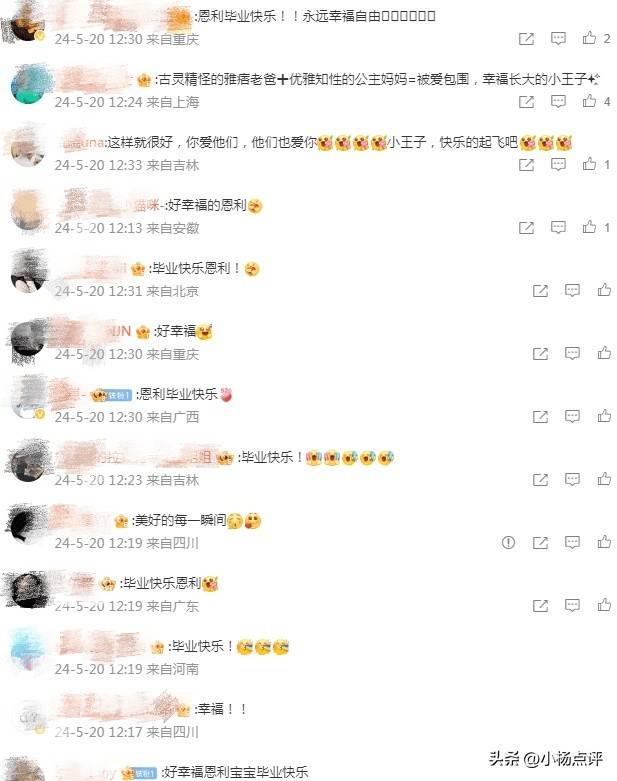Like the 广西 comment 恩利毕业快乐
Viewport: 617px width, 781px height.
(604, 416)
